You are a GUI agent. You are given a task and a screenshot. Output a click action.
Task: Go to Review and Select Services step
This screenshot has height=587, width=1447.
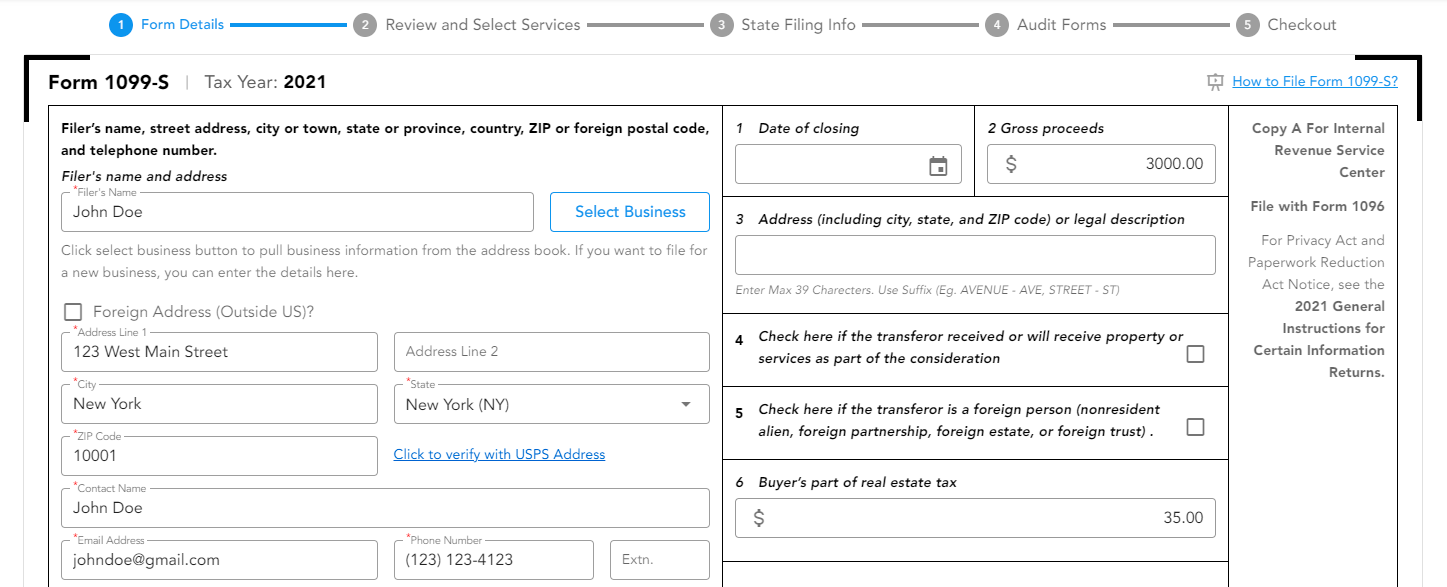tap(482, 25)
